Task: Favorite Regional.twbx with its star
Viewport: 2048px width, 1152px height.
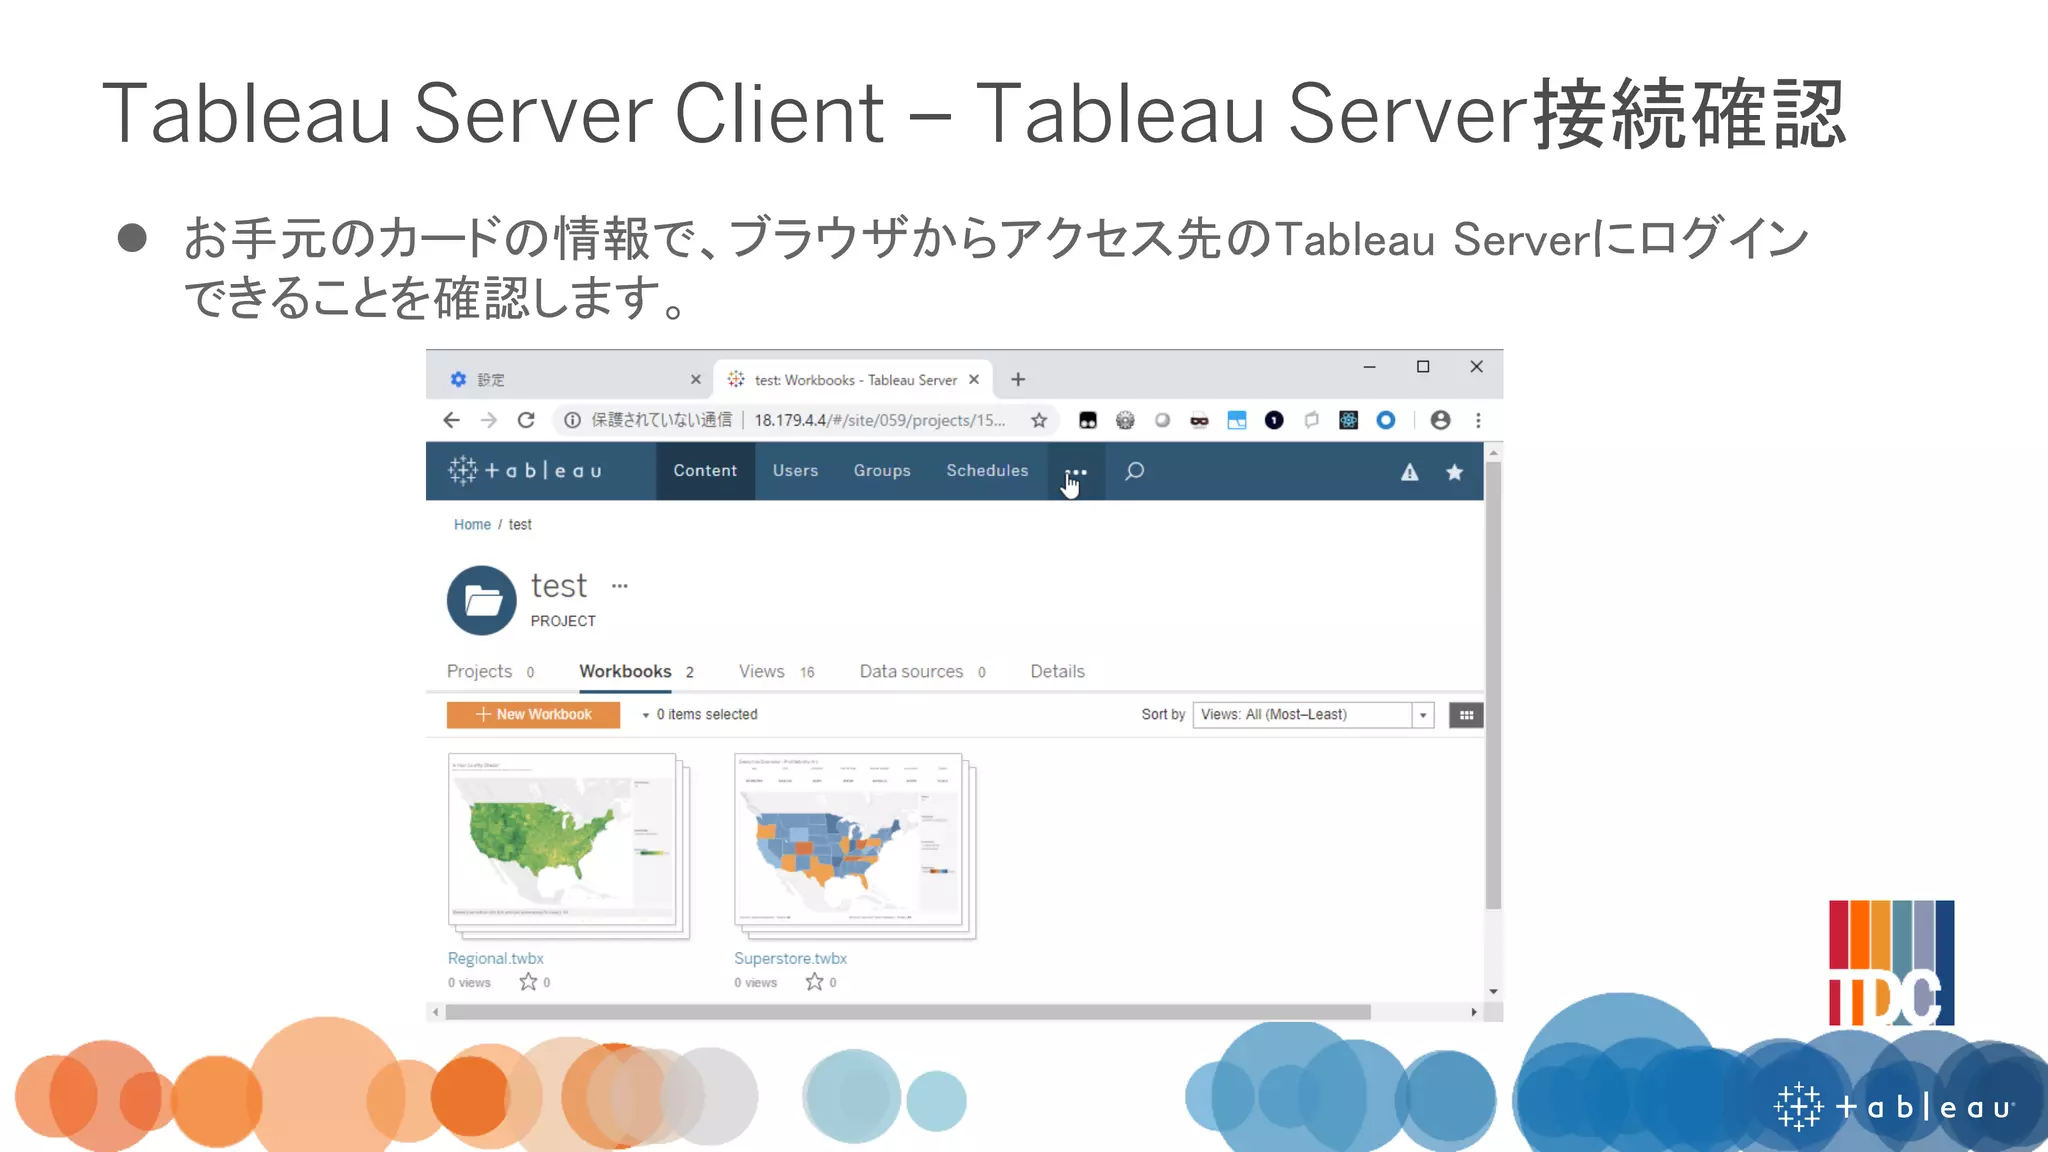Action: tap(528, 982)
